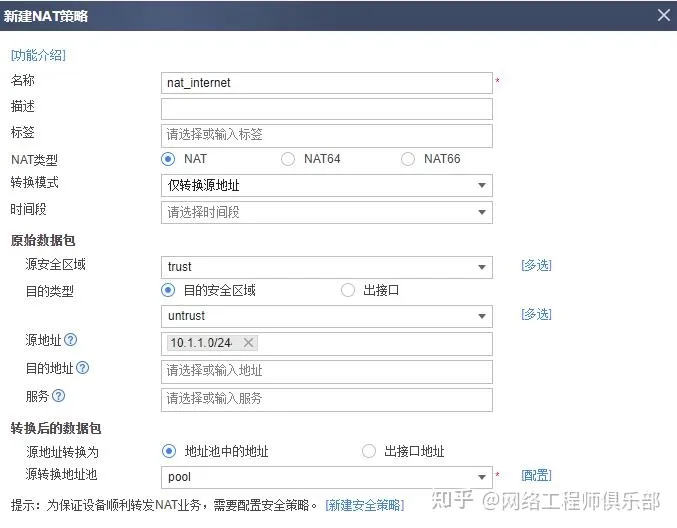Viewport: 677px width, 528px height.
Task: Open help icon beside 源地址
Action: (x=70, y=340)
